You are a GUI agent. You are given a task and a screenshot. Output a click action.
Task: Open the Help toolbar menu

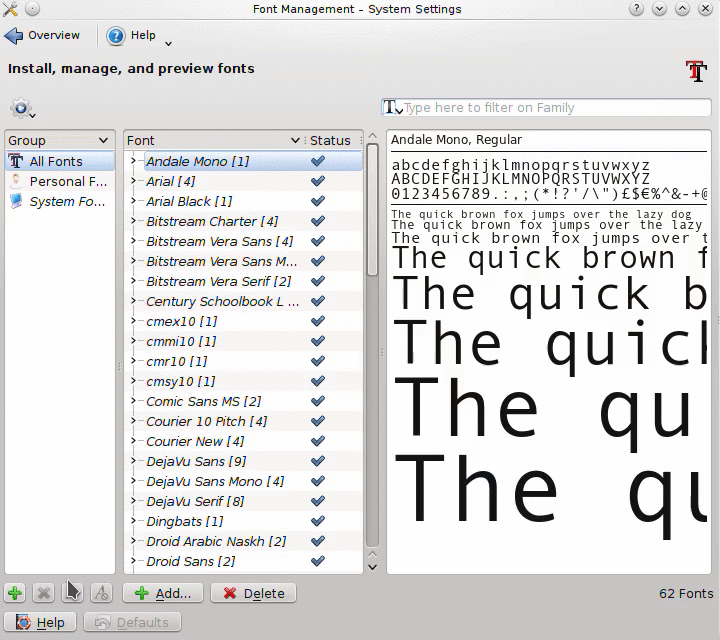[131, 35]
